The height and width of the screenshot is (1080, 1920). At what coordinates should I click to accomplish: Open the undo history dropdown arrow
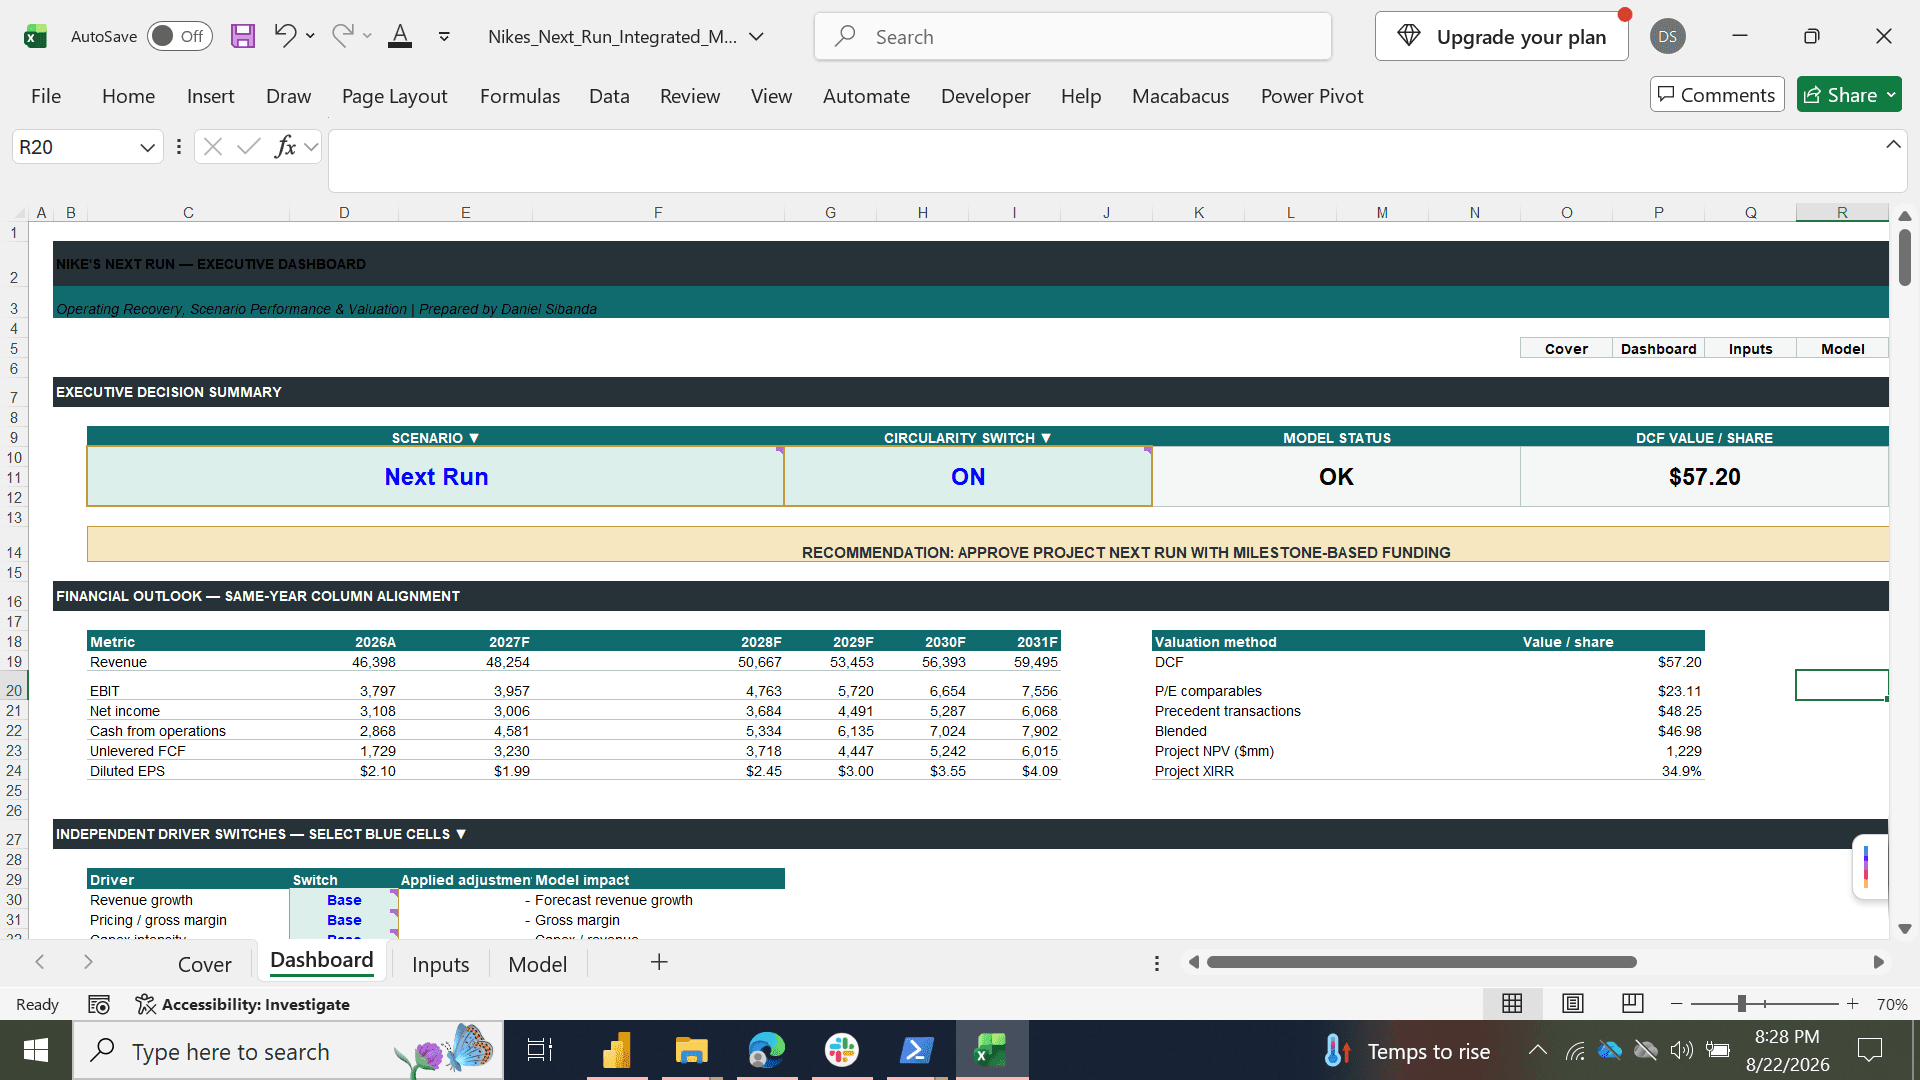pos(310,37)
